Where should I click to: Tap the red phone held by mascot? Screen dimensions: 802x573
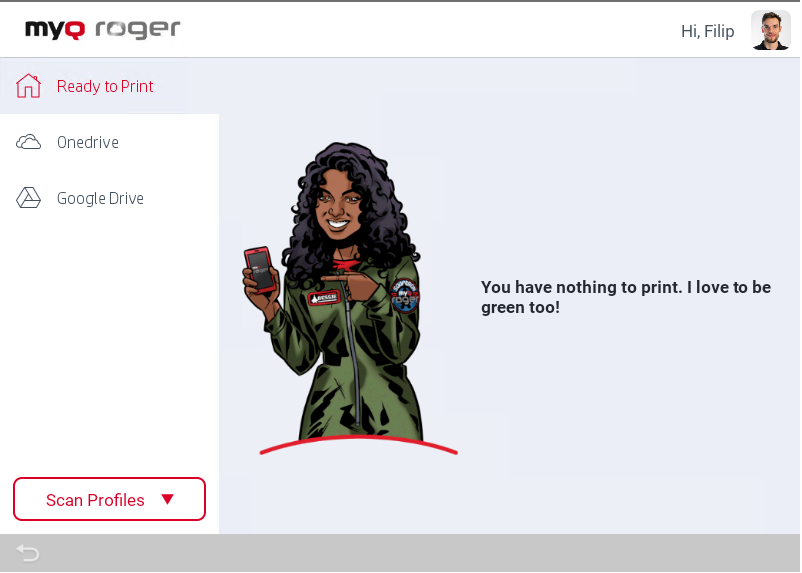point(260,270)
